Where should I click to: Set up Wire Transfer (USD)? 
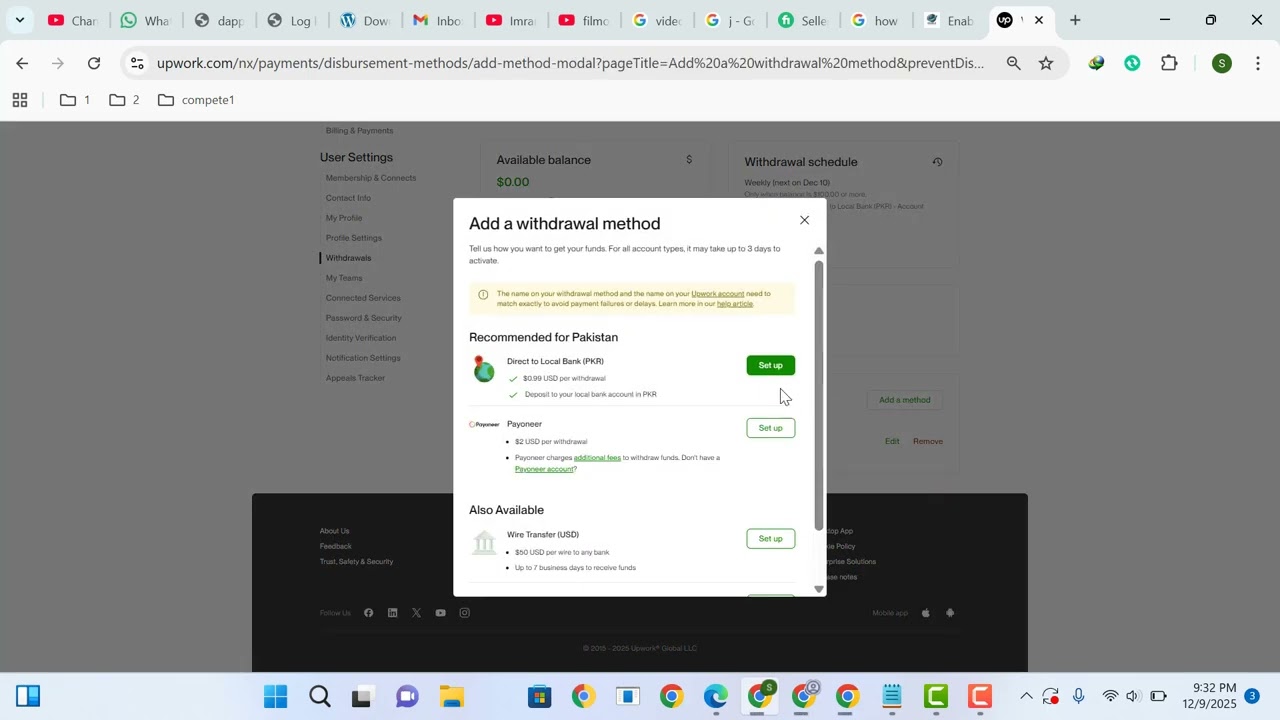click(770, 539)
